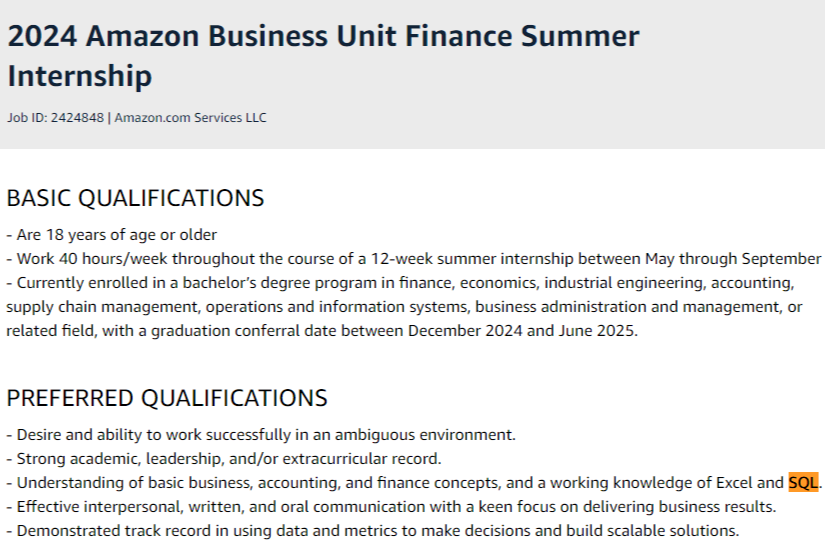This screenshot has height=544, width=825.
Task: Click the PREFERRED QUALIFICATIONS heading
Action: click(167, 398)
